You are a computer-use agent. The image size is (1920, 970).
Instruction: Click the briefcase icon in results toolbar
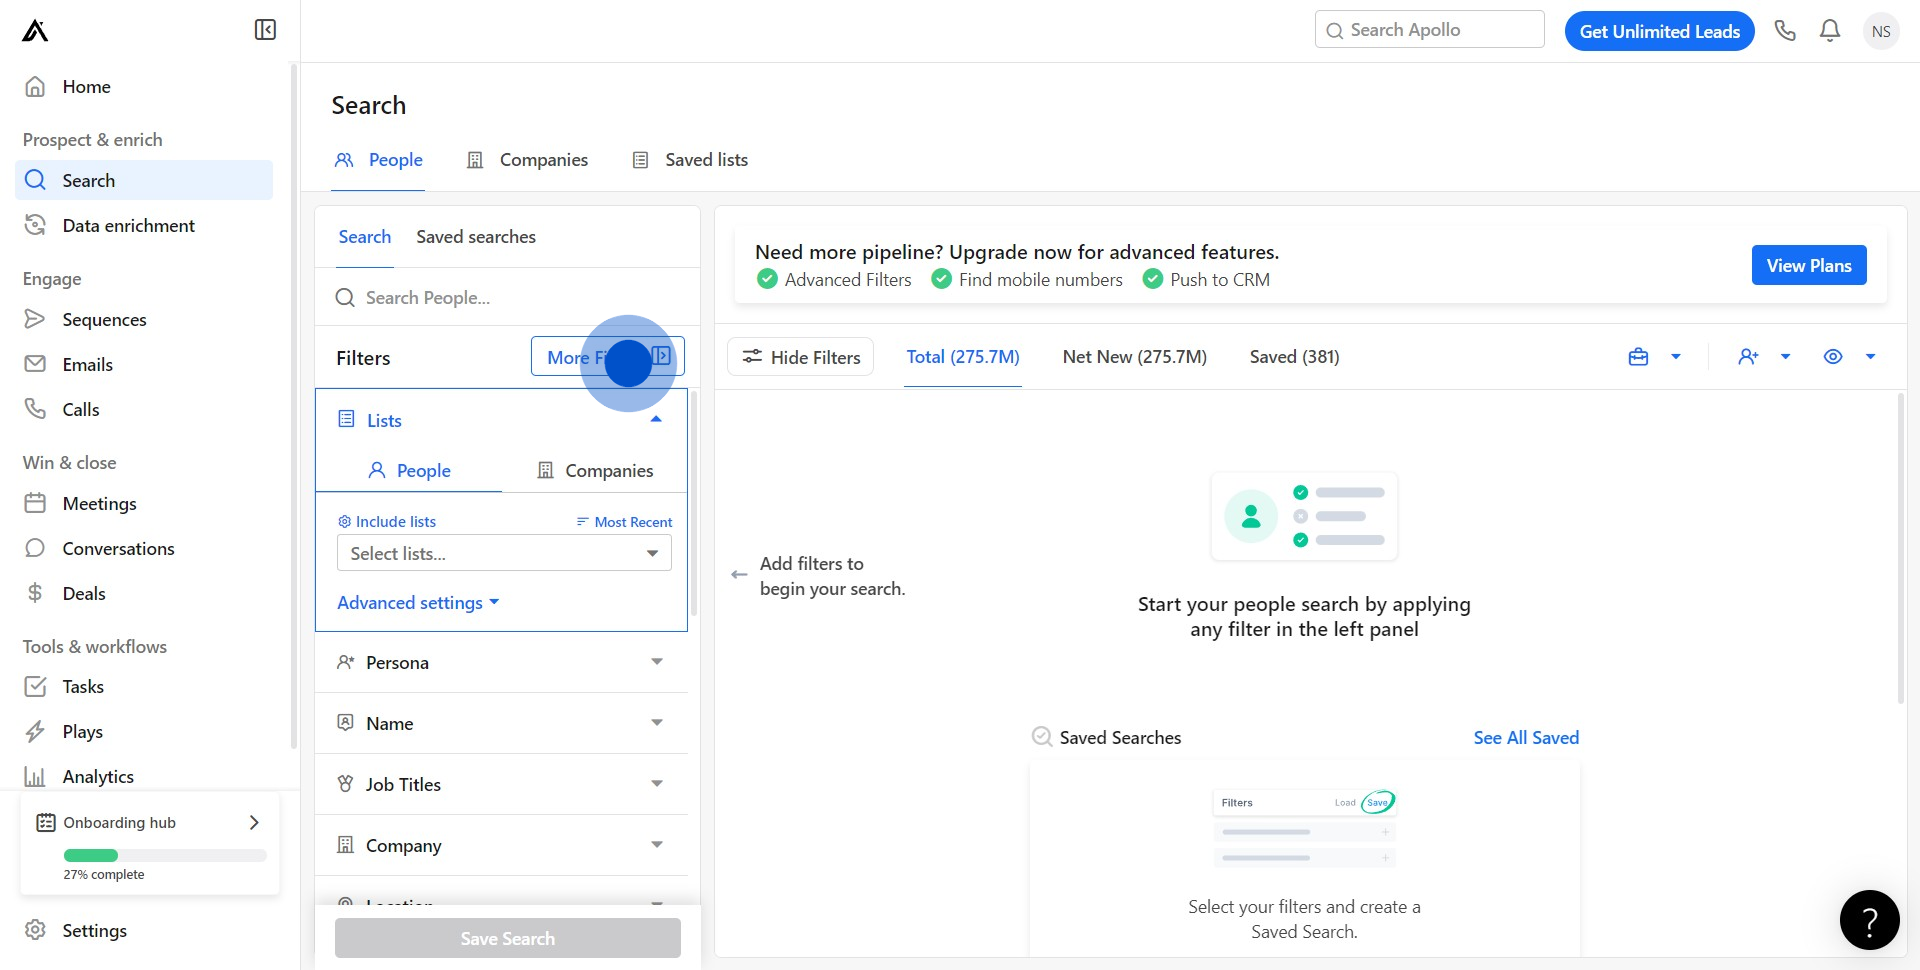pyautogui.click(x=1638, y=357)
